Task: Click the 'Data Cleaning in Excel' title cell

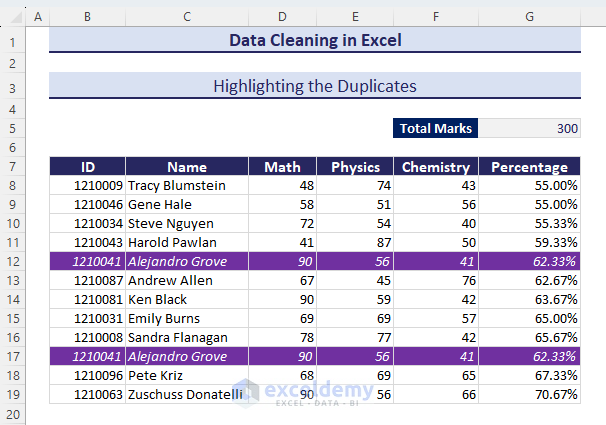Action: coord(314,41)
